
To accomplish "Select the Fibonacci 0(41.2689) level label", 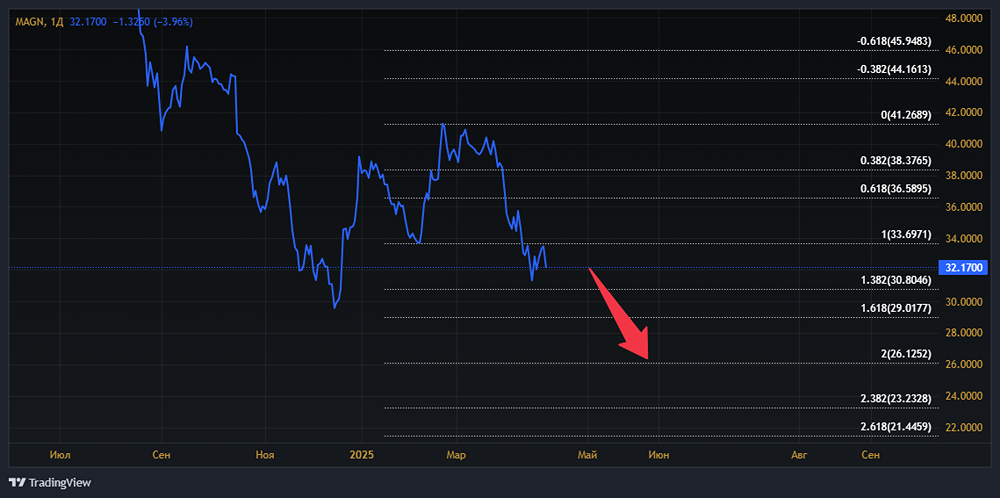I will click(906, 116).
